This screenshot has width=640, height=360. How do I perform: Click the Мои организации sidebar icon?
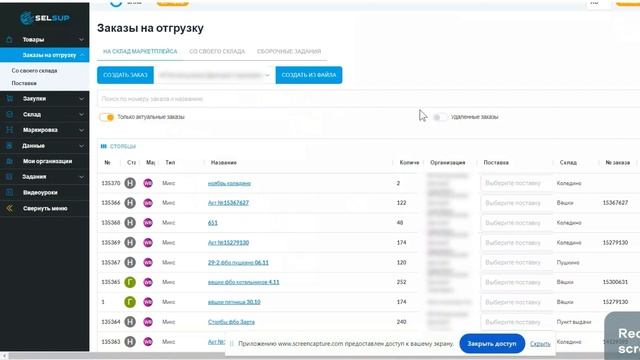9,161
